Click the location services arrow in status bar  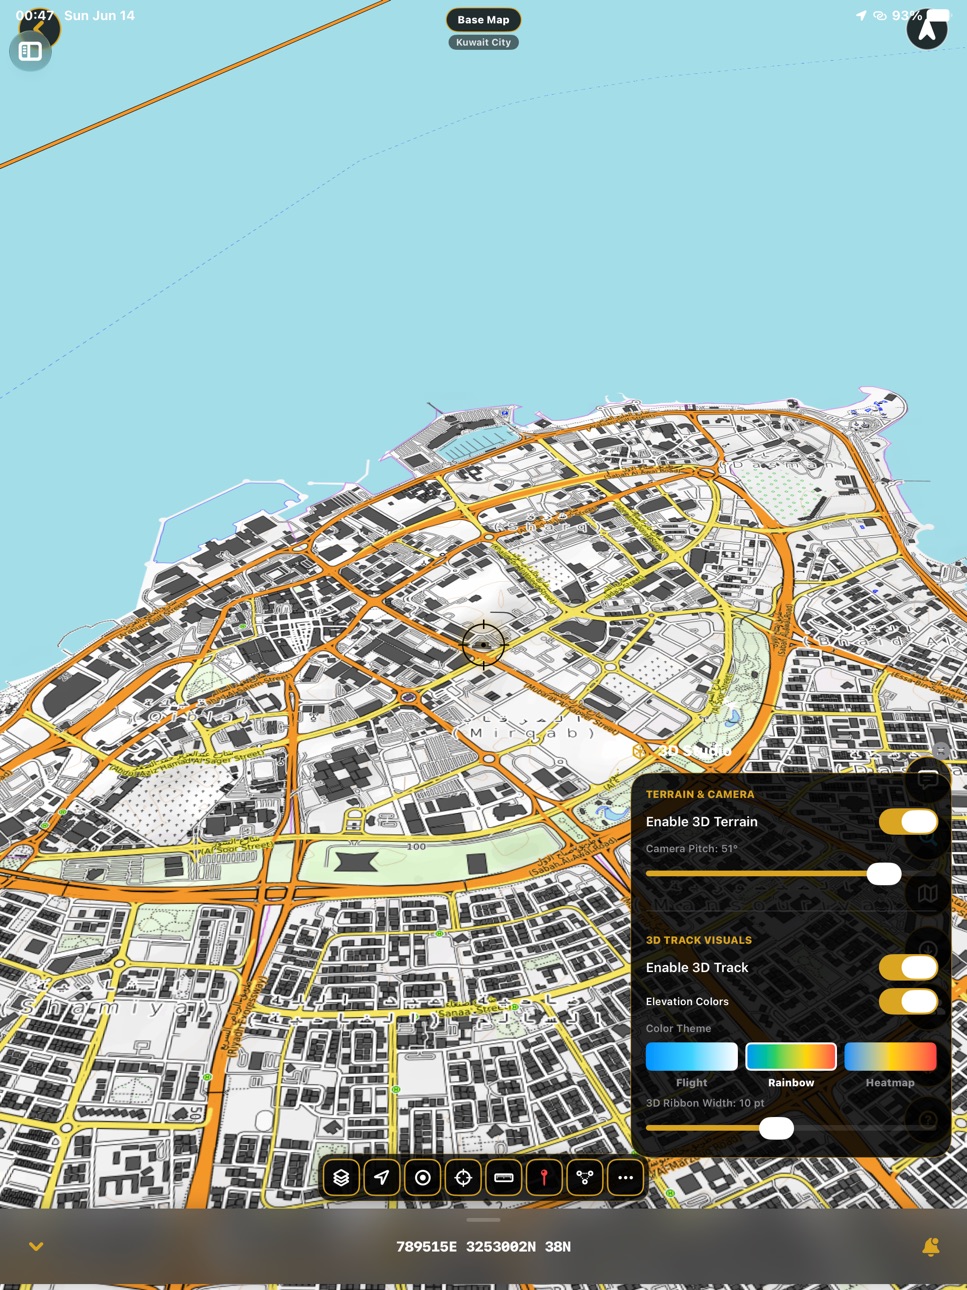(861, 16)
